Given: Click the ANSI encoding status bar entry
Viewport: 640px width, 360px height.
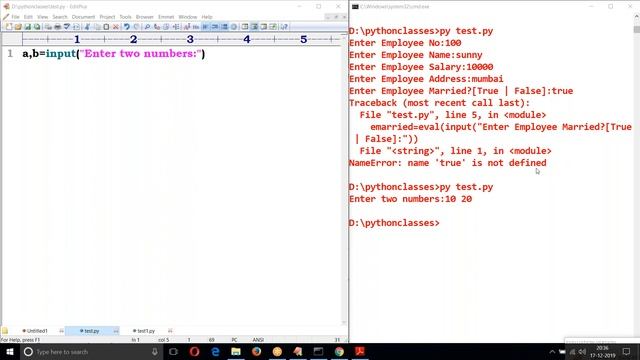Looking at the screenshot, I should point(258,340).
